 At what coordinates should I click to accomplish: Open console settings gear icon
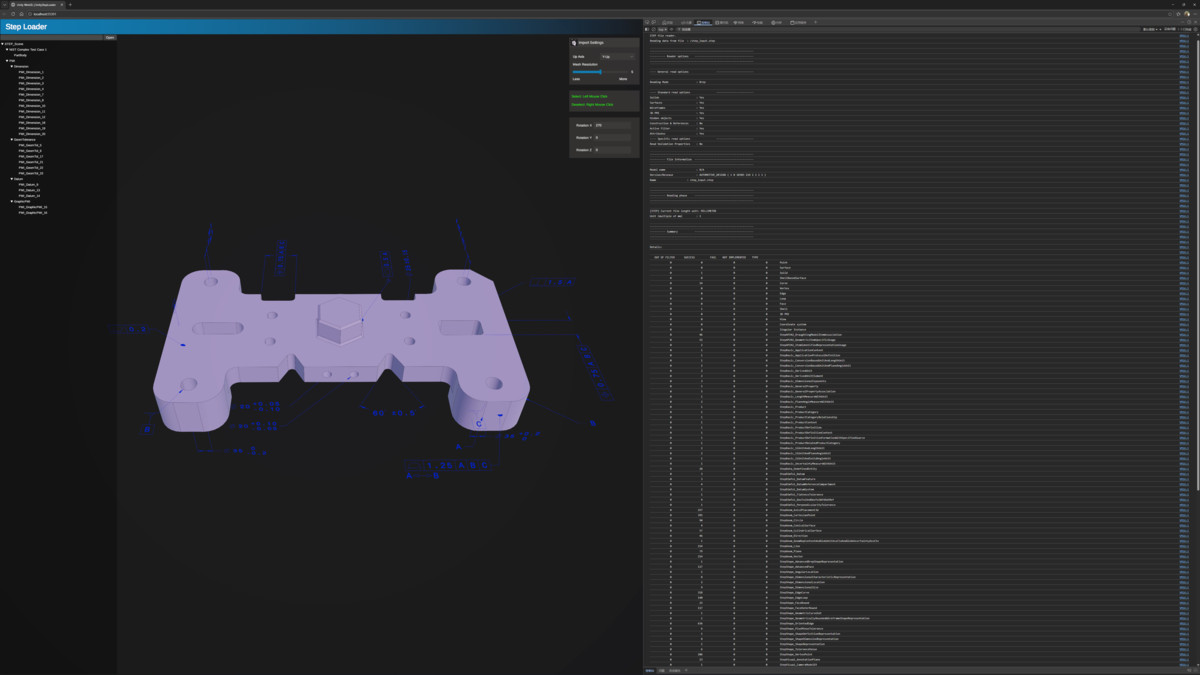(x=1194, y=30)
